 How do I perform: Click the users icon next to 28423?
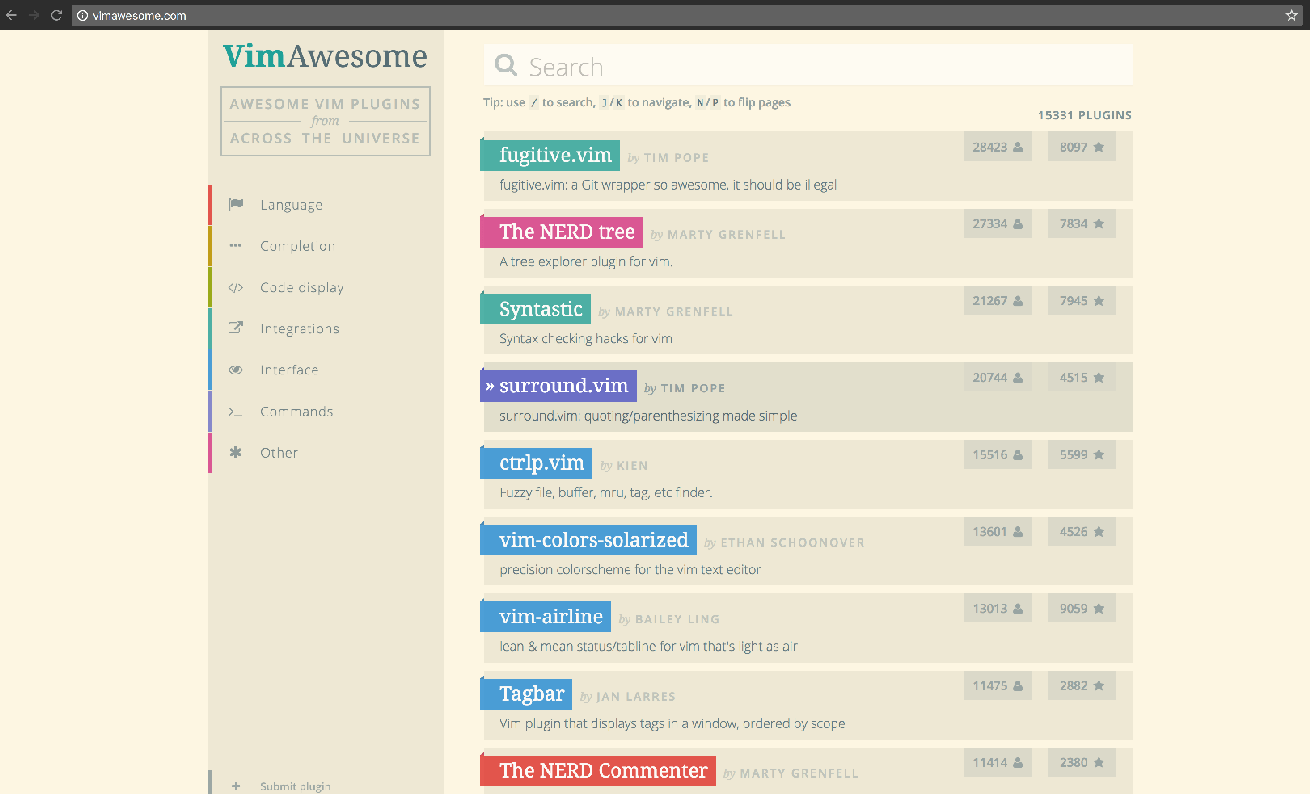pos(1018,147)
